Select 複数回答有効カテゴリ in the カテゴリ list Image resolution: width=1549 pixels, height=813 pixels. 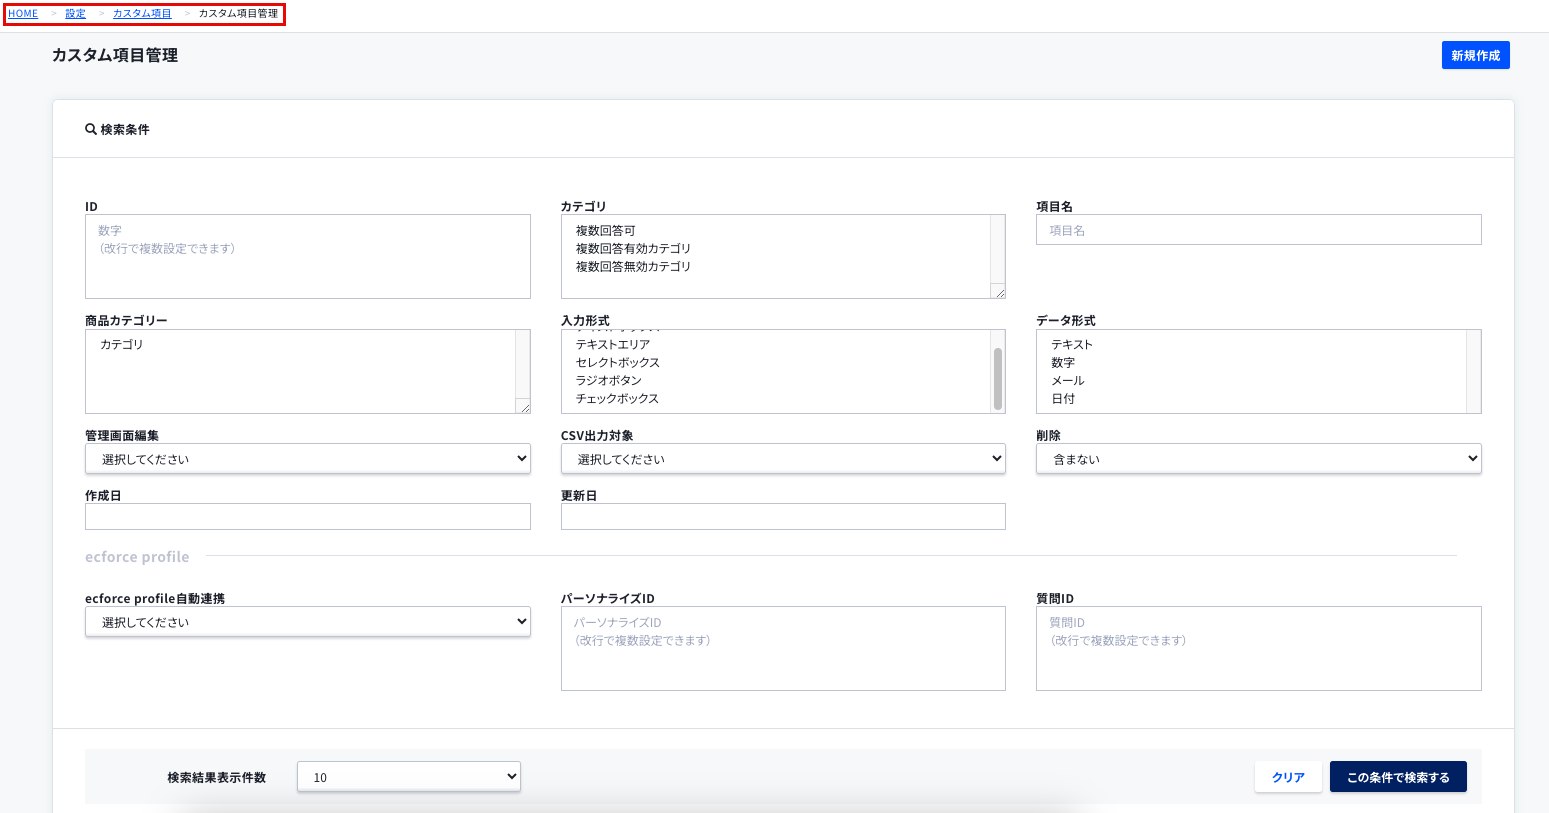coord(633,249)
